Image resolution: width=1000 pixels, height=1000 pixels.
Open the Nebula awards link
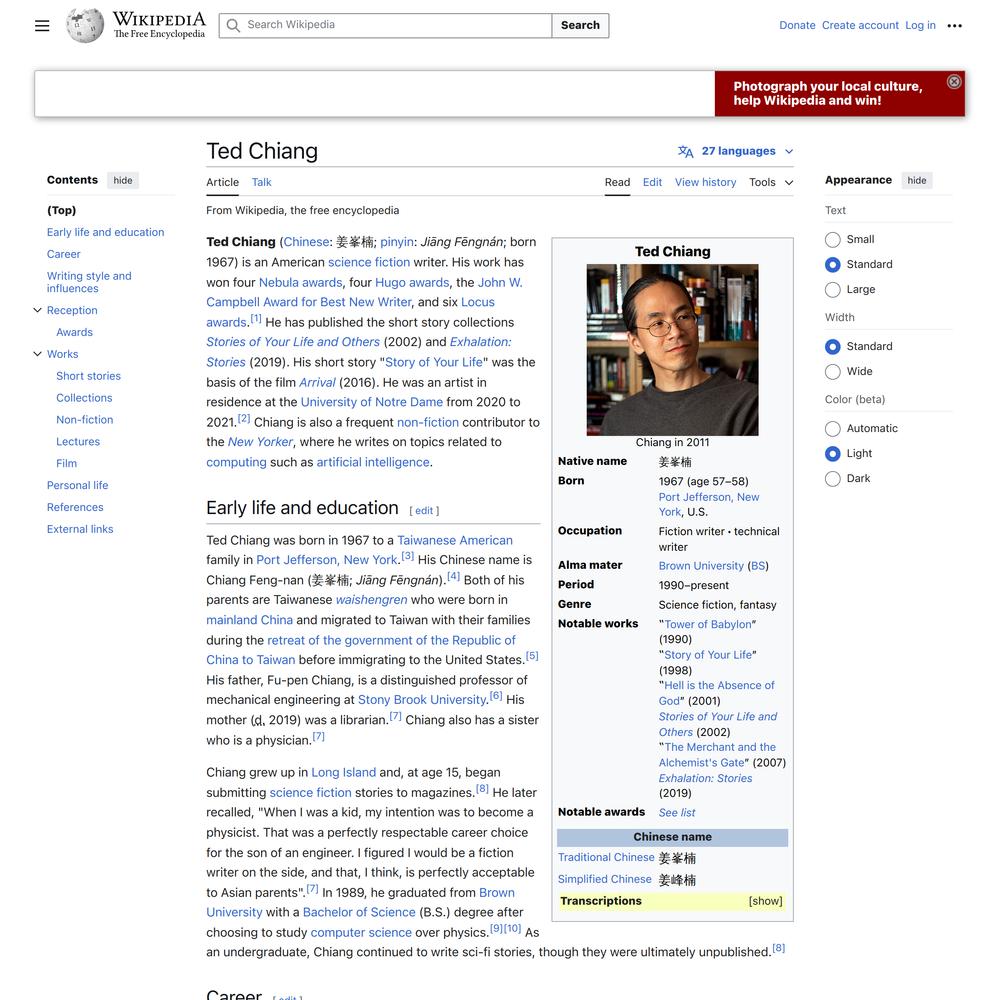coord(300,283)
